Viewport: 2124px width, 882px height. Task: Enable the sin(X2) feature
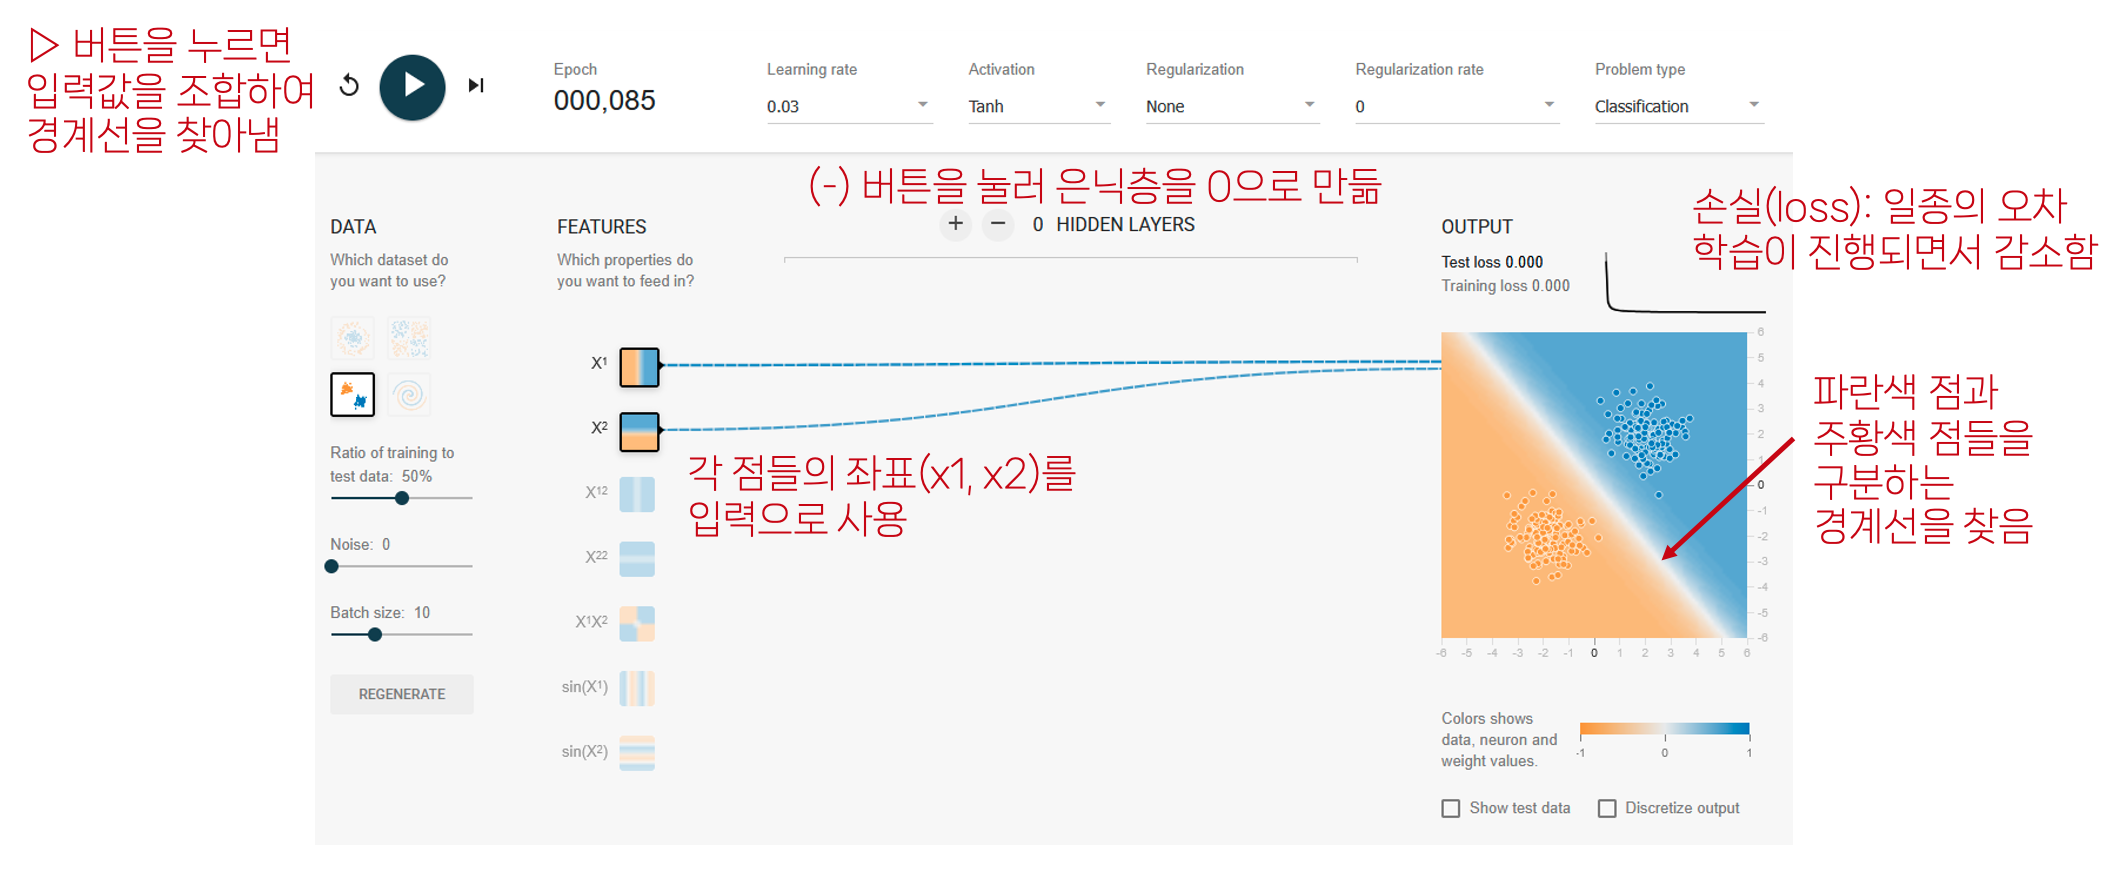(x=637, y=753)
